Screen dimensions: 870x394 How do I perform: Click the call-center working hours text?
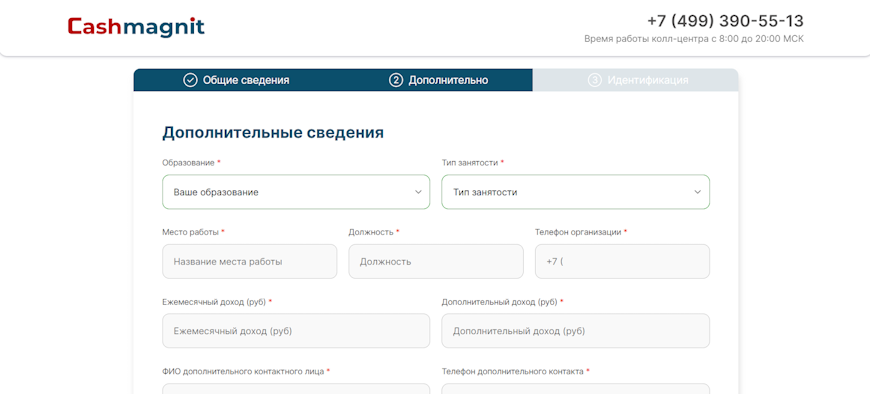(694, 39)
